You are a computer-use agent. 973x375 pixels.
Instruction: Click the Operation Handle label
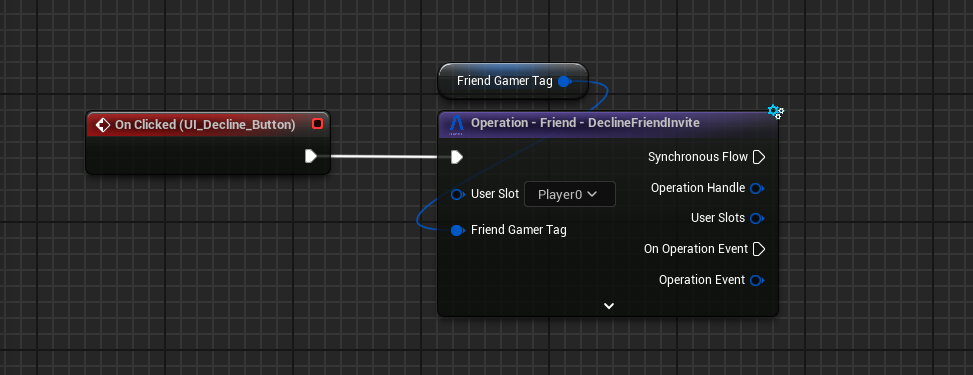click(x=697, y=188)
